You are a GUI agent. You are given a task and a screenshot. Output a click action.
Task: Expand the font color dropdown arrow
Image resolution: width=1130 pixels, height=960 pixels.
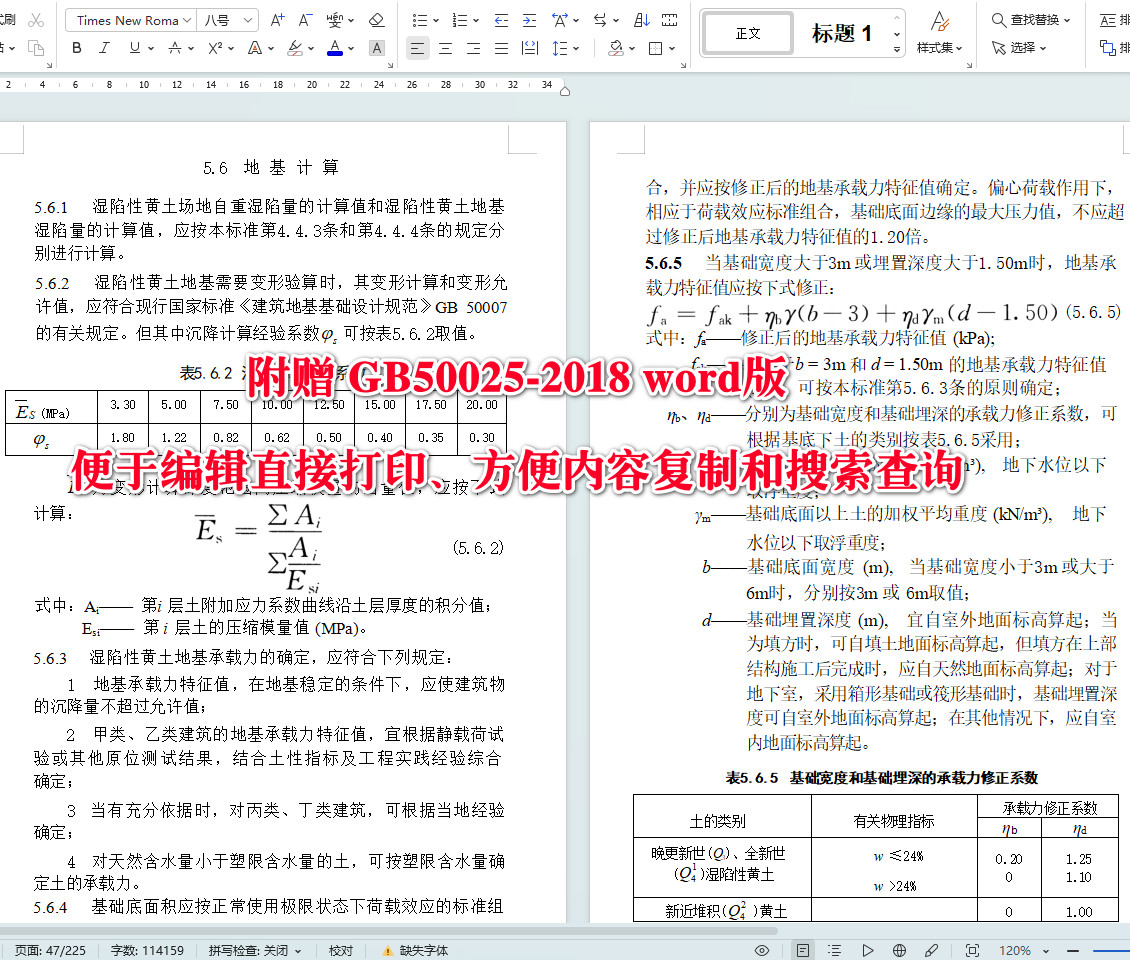click(x=349, y=48)
